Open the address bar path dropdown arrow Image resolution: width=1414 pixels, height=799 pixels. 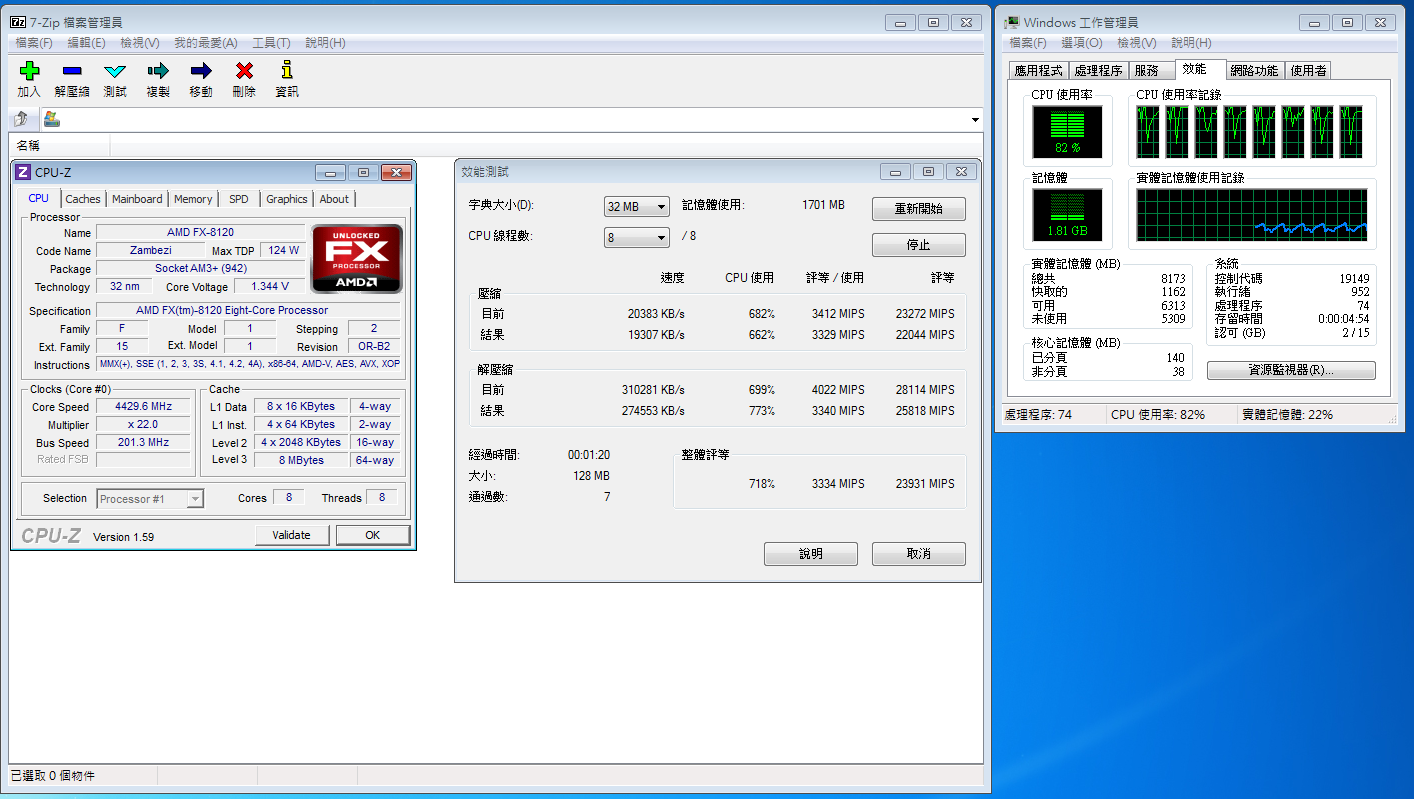coord(975,120)
